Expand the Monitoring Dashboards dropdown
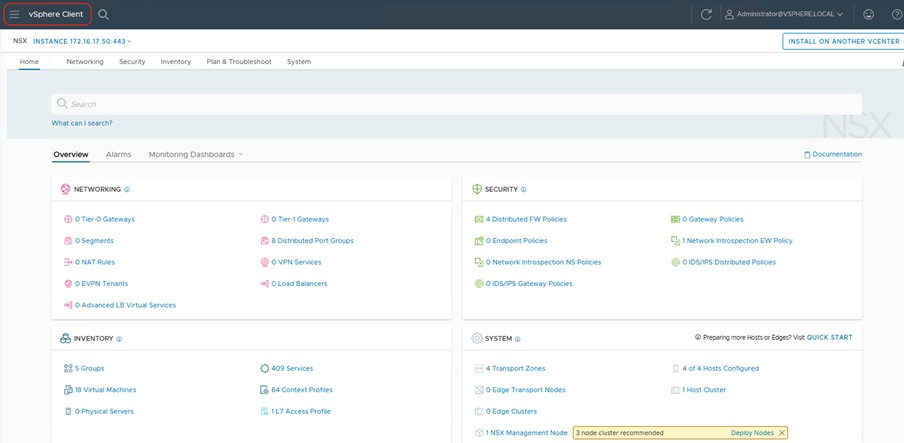The image size is (904, 443). point(195,155)
